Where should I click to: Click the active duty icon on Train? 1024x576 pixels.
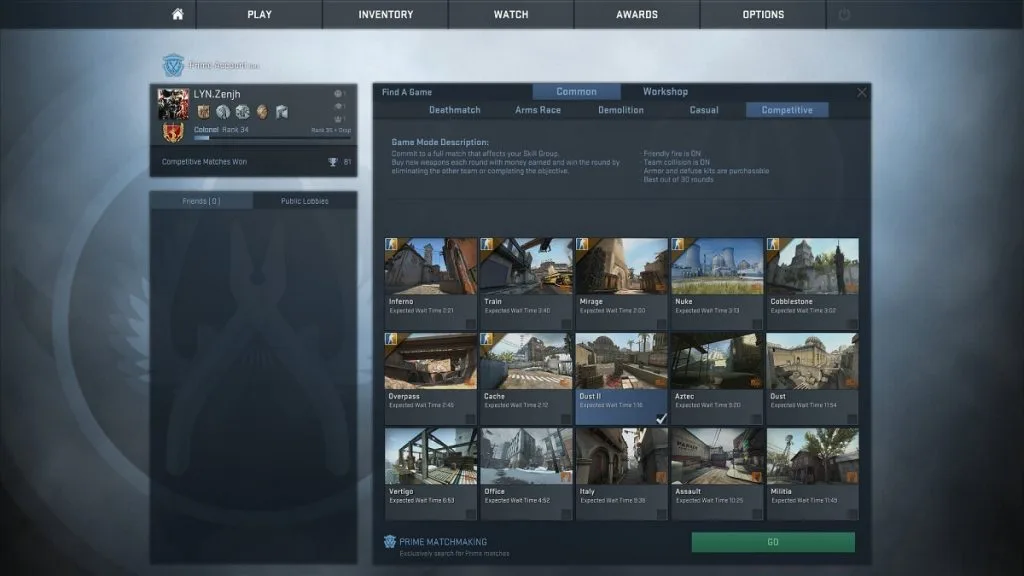[x=487, y=244]
